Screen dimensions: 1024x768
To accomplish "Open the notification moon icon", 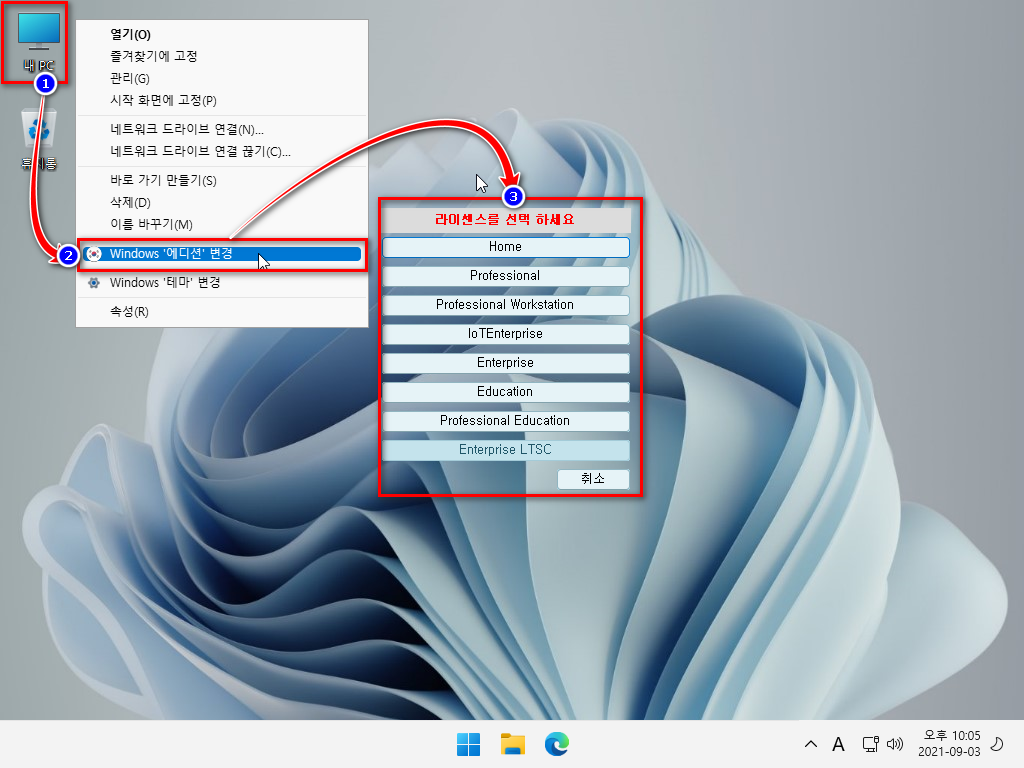I will pos(997,744).
